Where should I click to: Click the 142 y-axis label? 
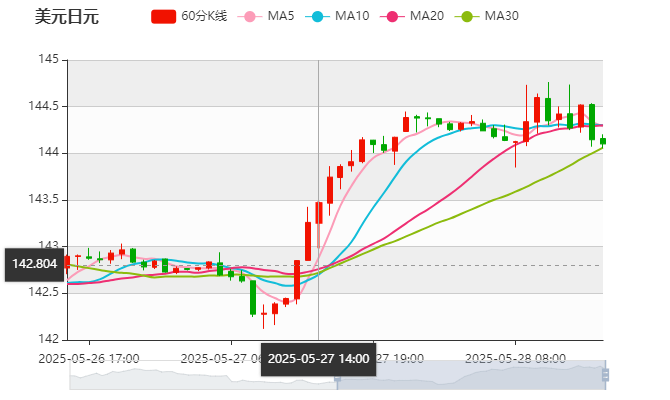[48, 339]
